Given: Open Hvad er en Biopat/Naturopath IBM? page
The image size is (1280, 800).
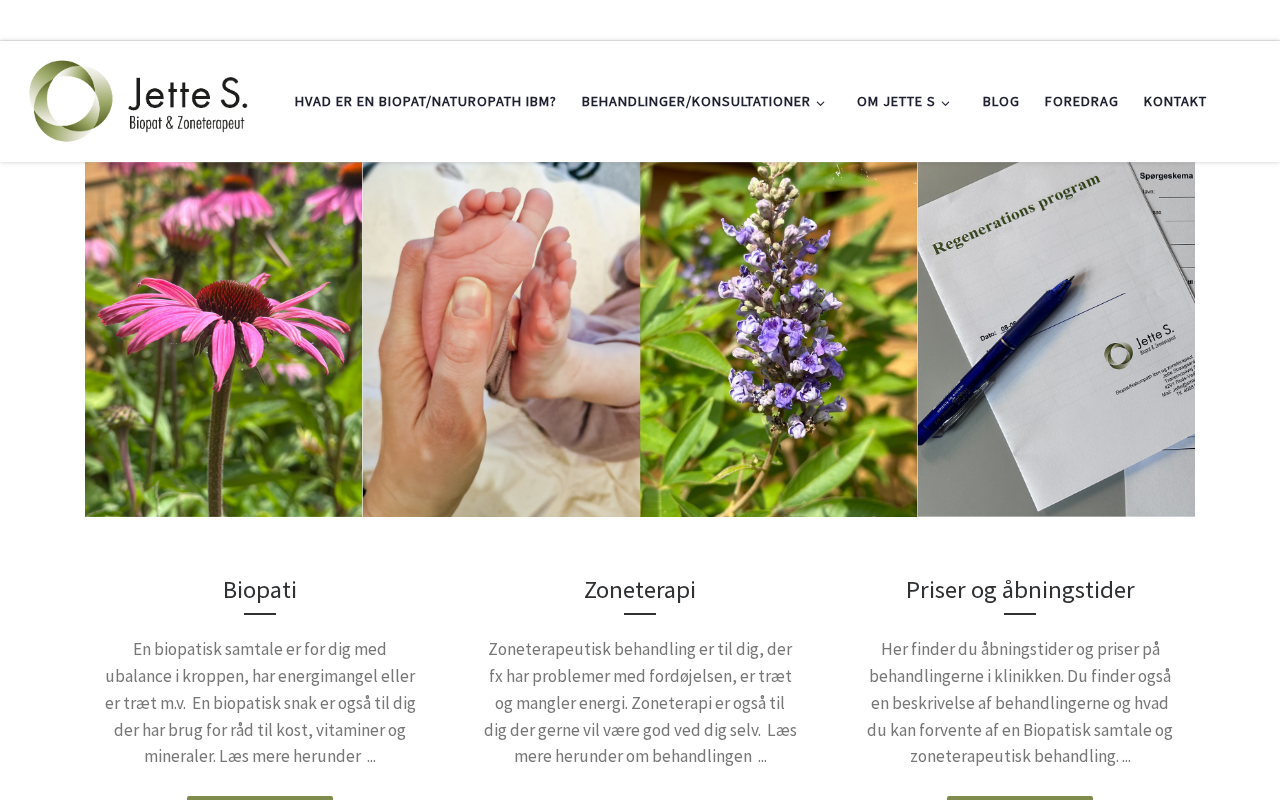Looking at the screenshot, I should point(425,102).
